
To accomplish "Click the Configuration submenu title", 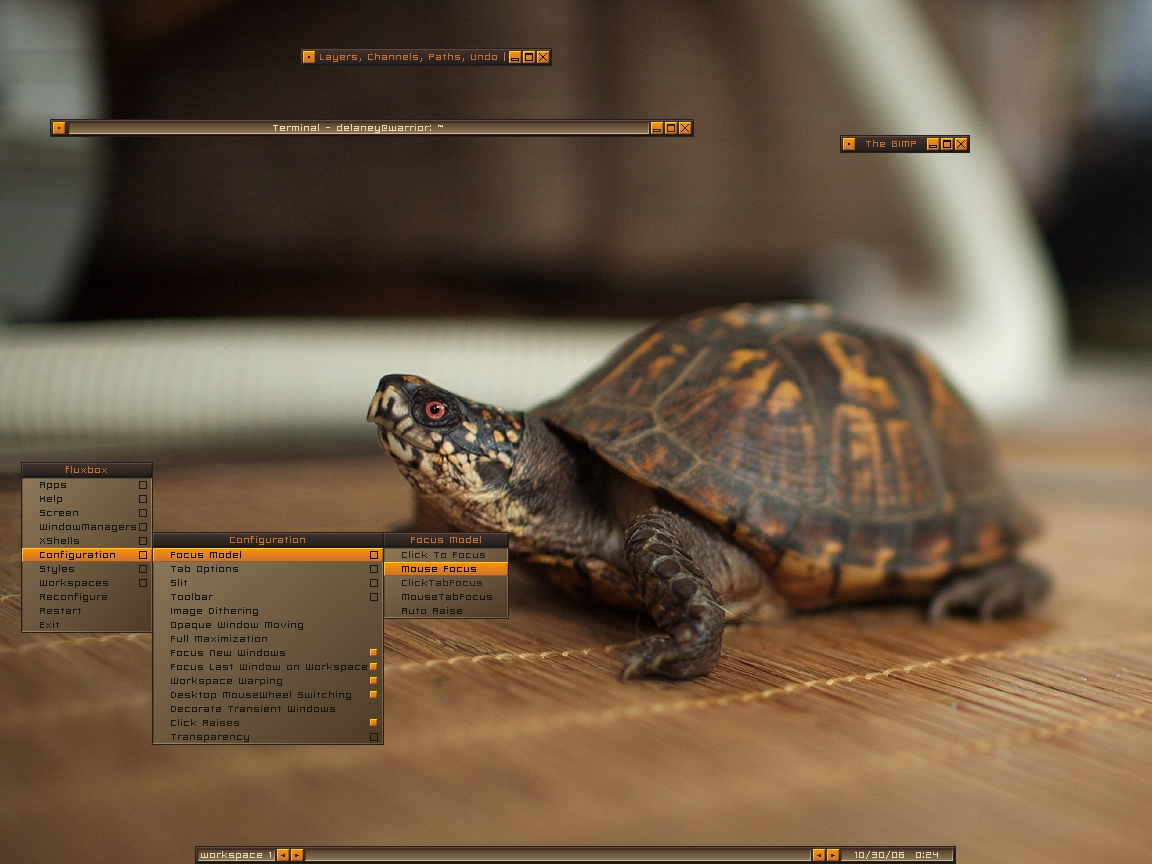I will pyautogui.click(x=268, y=540).
